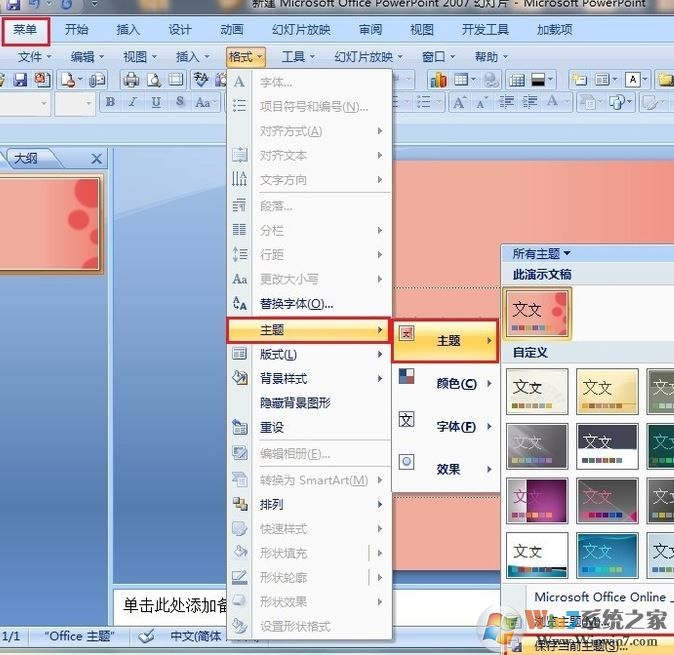
Task: Open the 动画 ribbon tab
Action: [x=232, y=30]
